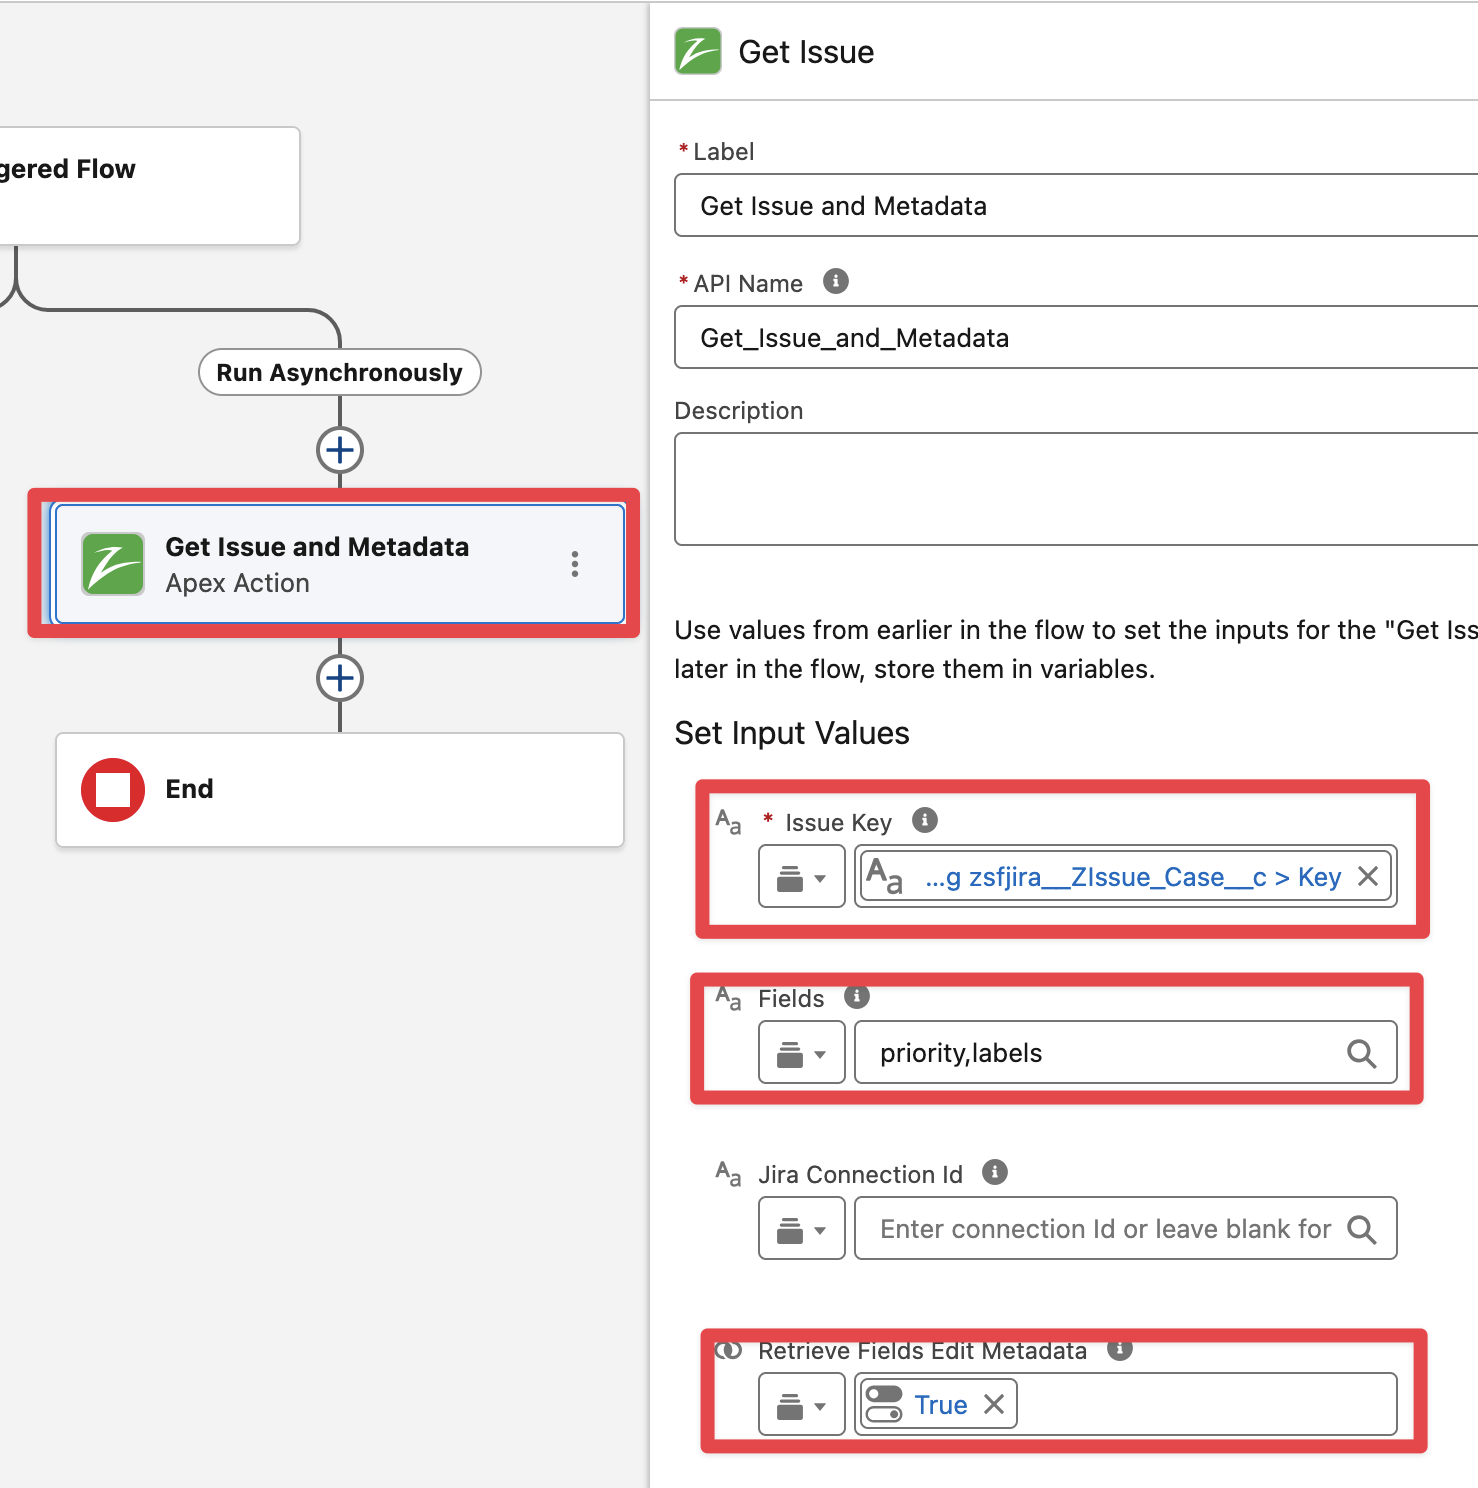The image size is (1478, 1488).
Task: Show API Name info tooltip
Action: (836, 281)
